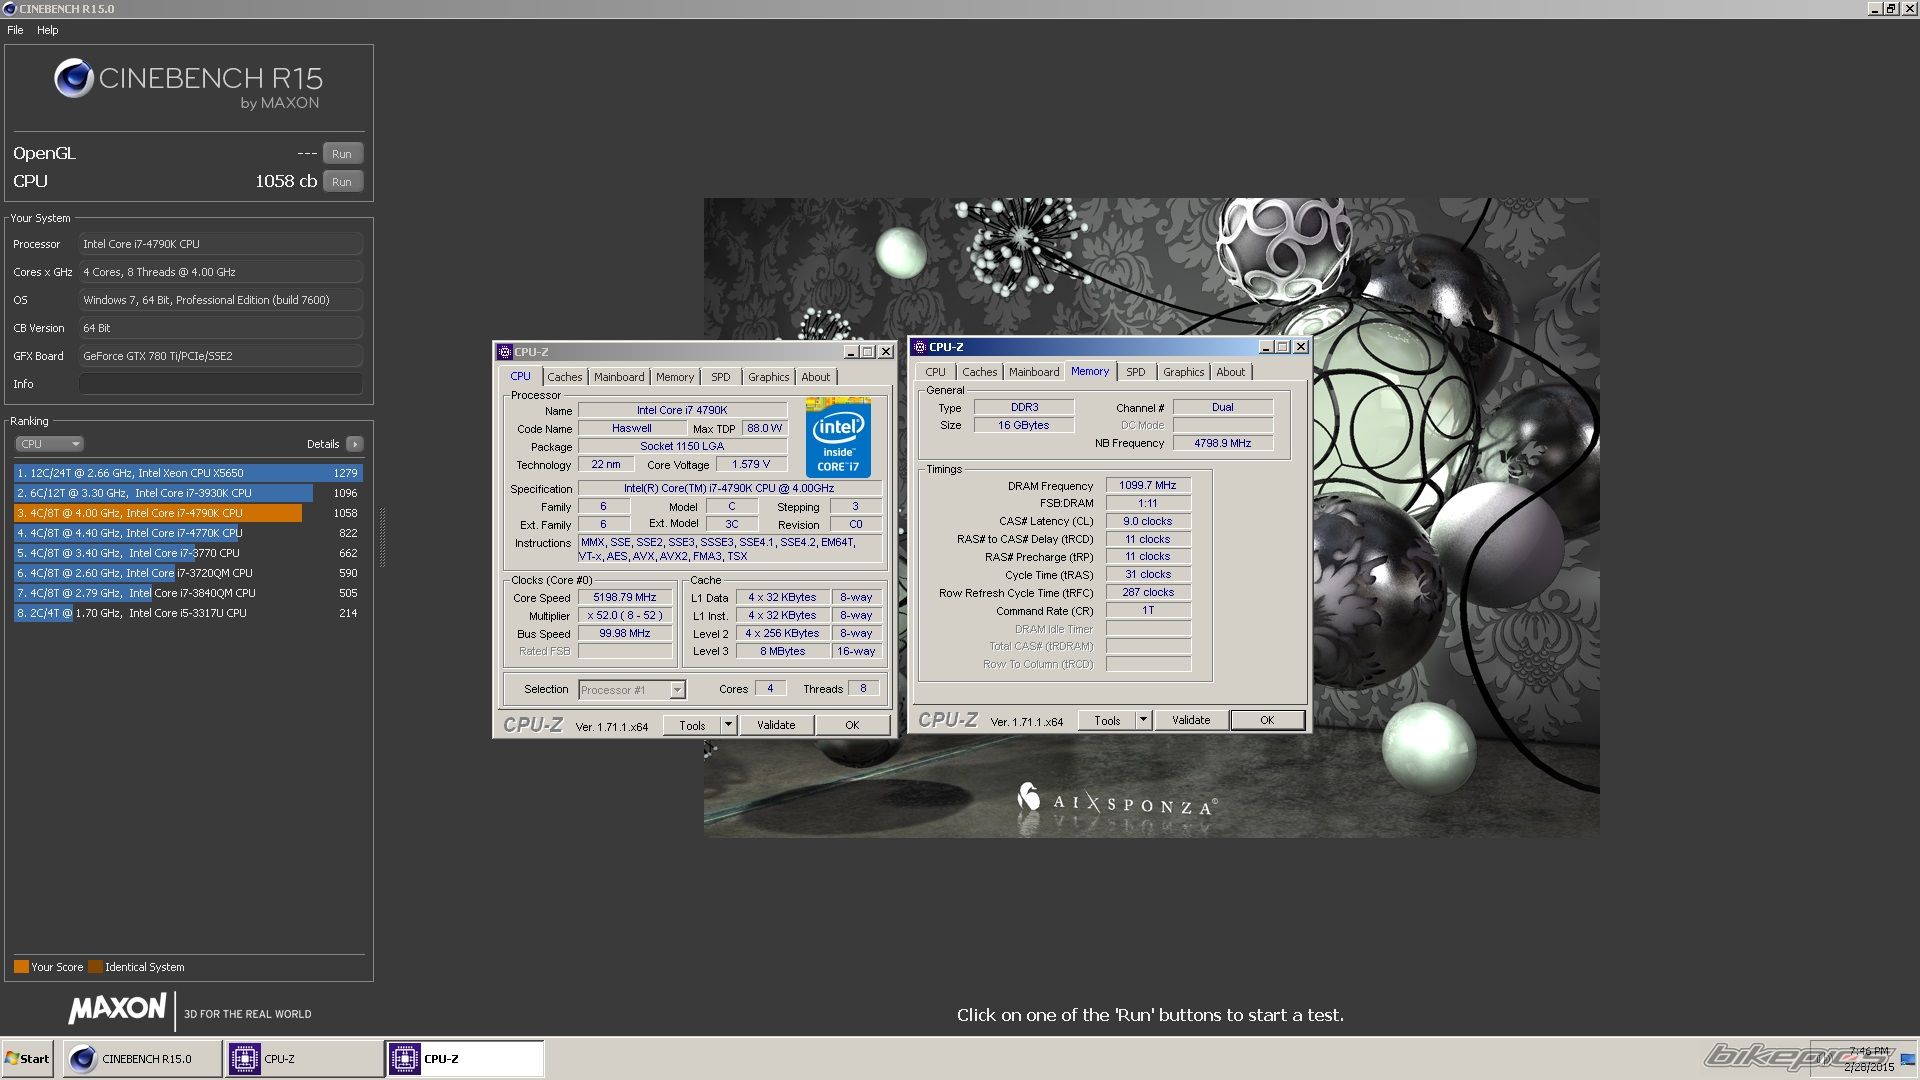The width and height of the screenshot is (1920, 1080).
Task: Open Tools dropdown arrow in right CPU-Z
Action: [x=1143, y=721]
